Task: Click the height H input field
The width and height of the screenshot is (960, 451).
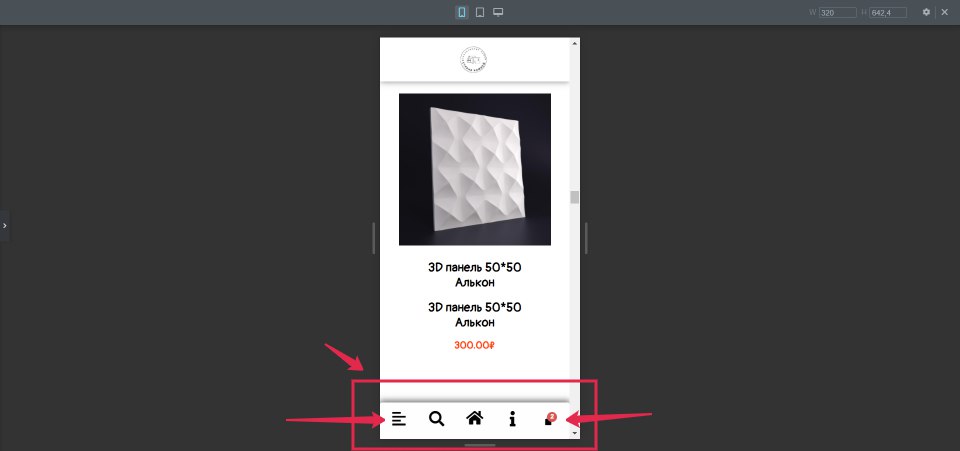Action: (888, 12)
